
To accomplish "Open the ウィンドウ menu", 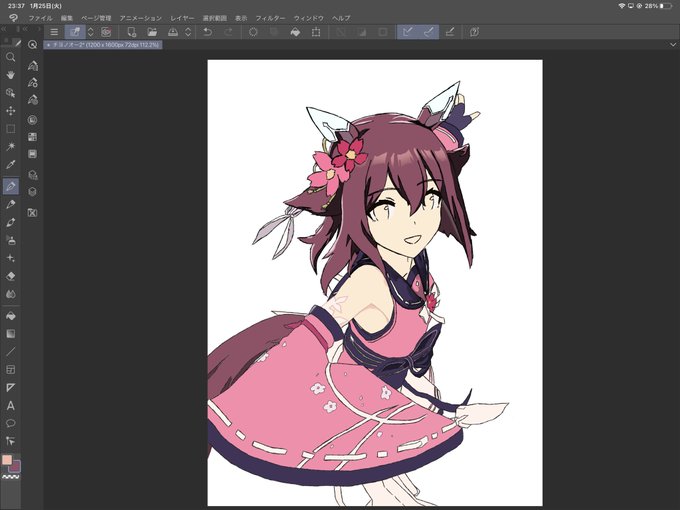I will pos(309,18).
